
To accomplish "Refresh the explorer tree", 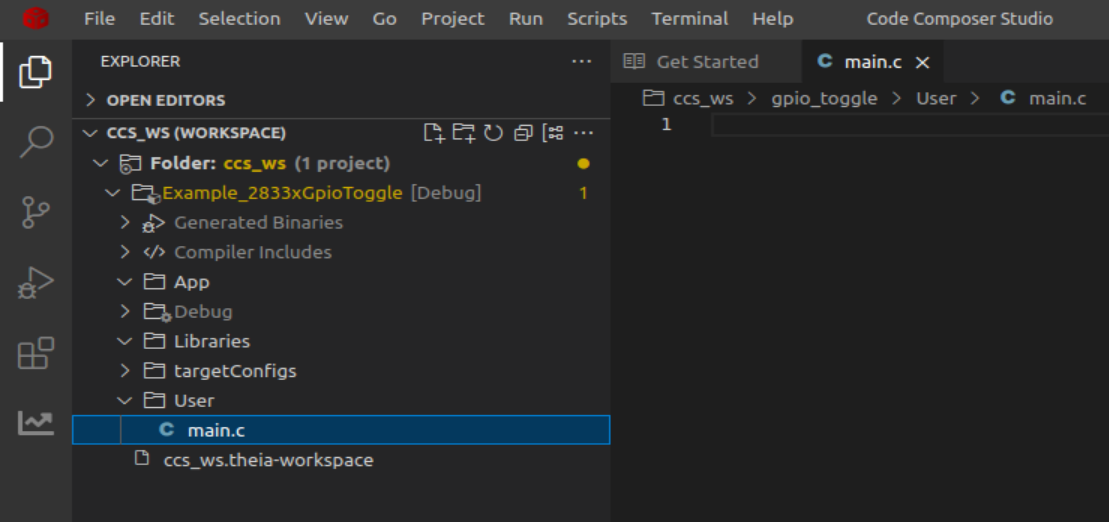I will (493, 133).
